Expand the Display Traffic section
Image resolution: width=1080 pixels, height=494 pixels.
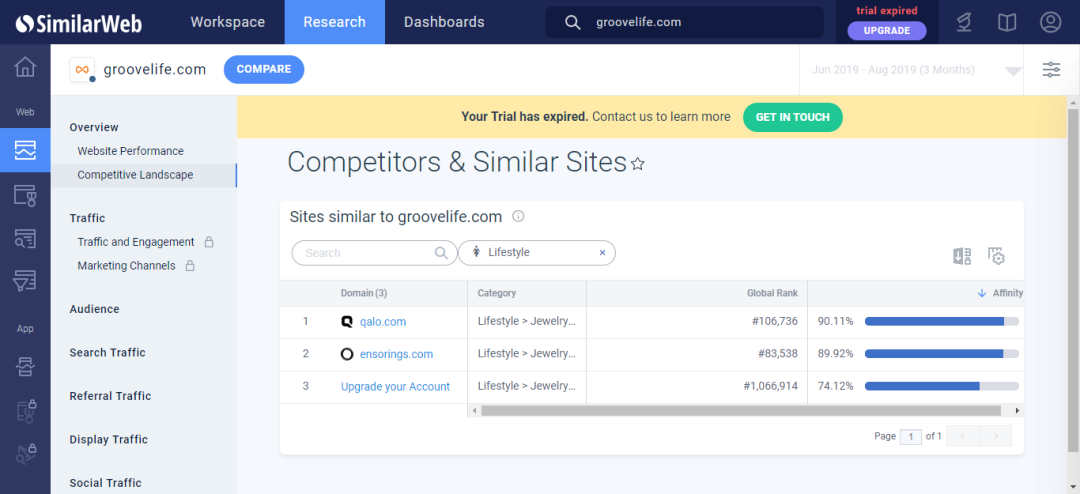point(109,440)
